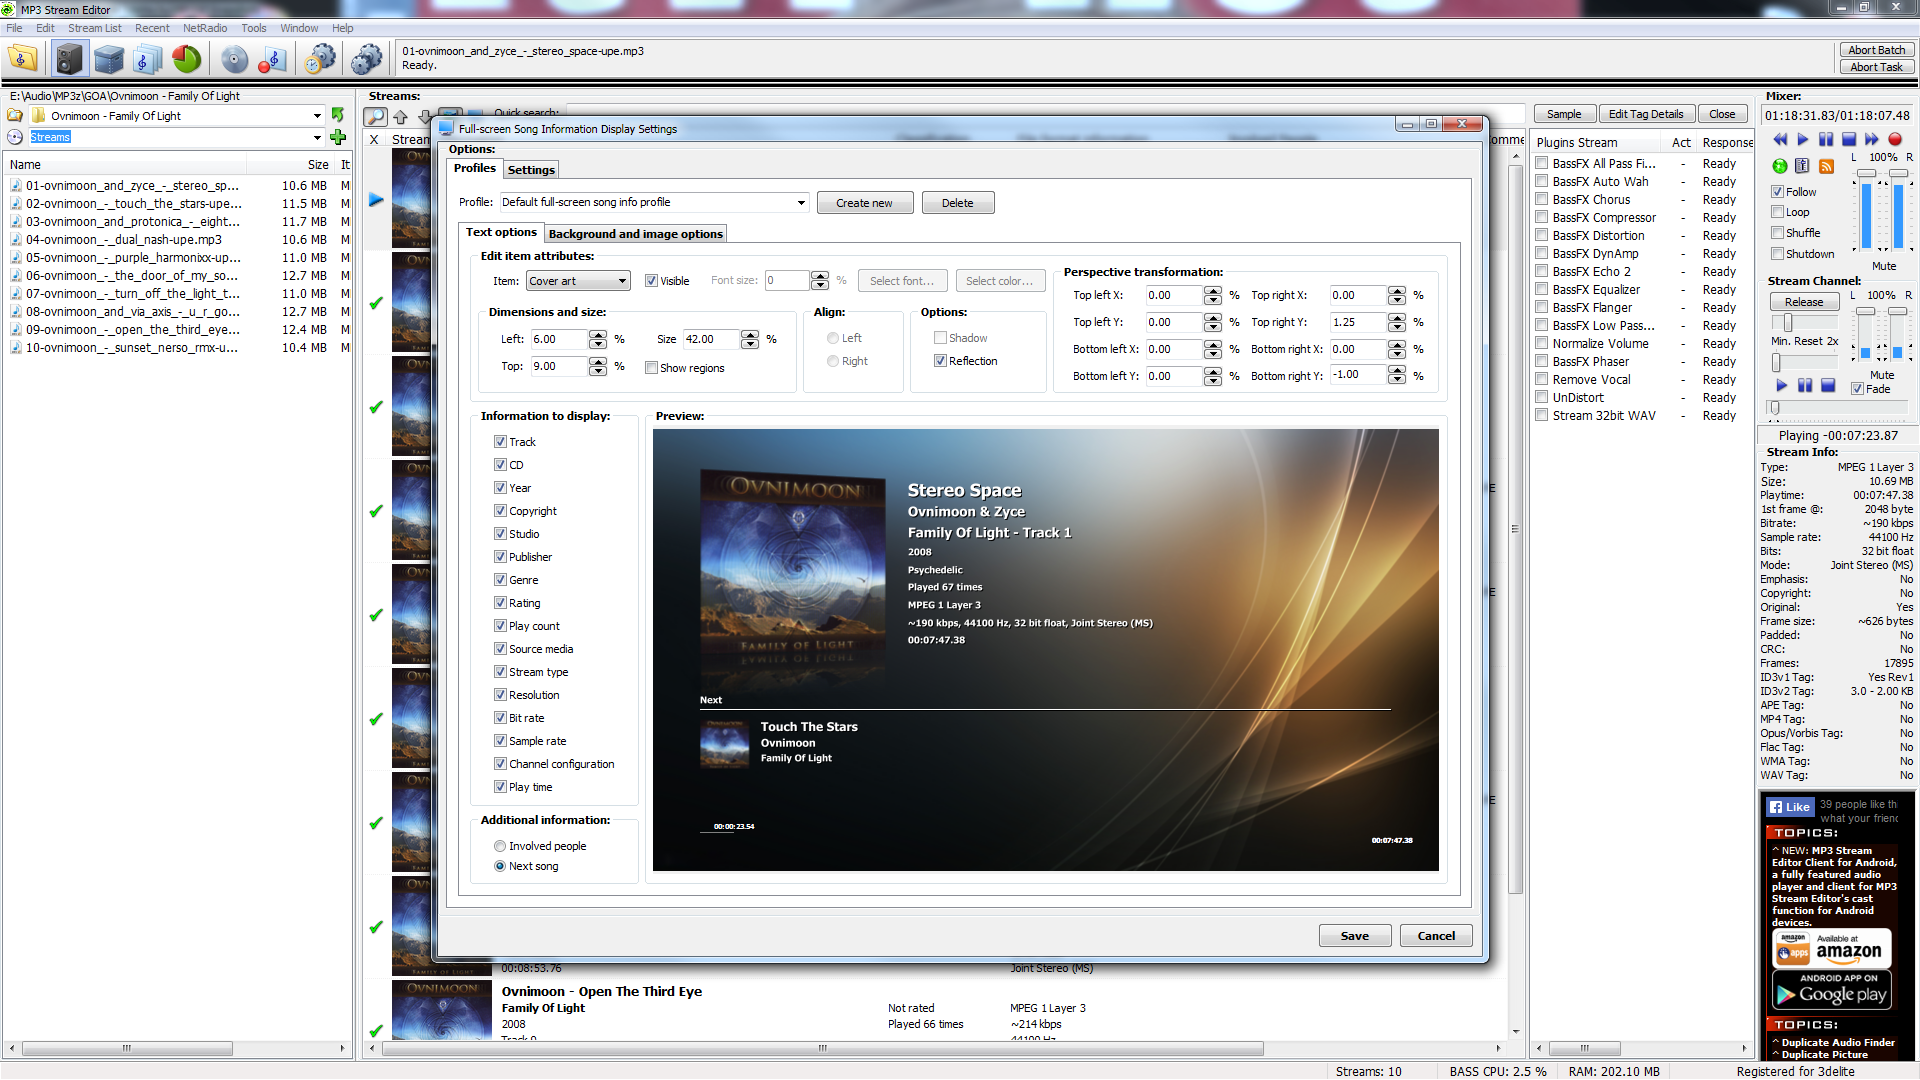This screenshot has height=1080, width=1920.
Task: Open the batch processing box icon
Action: [107, 59]
